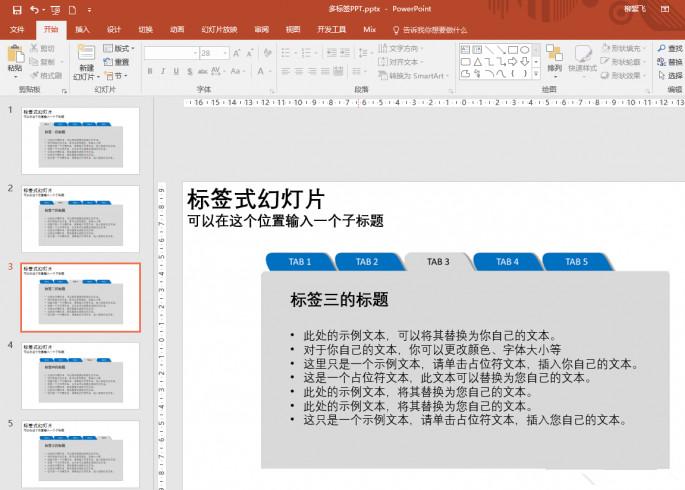
Task: Toggle underline formatting
Action: click(x=177, y=71)
